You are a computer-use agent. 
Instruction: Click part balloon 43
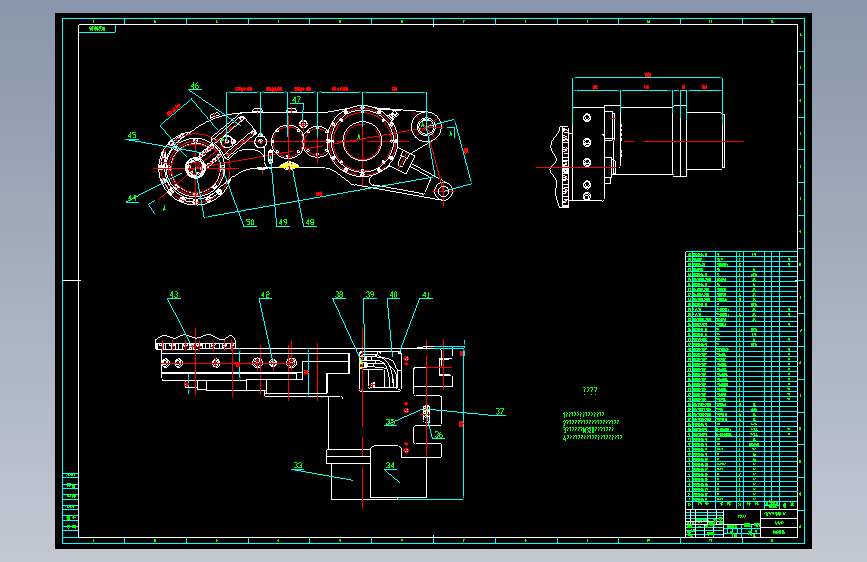174,294
